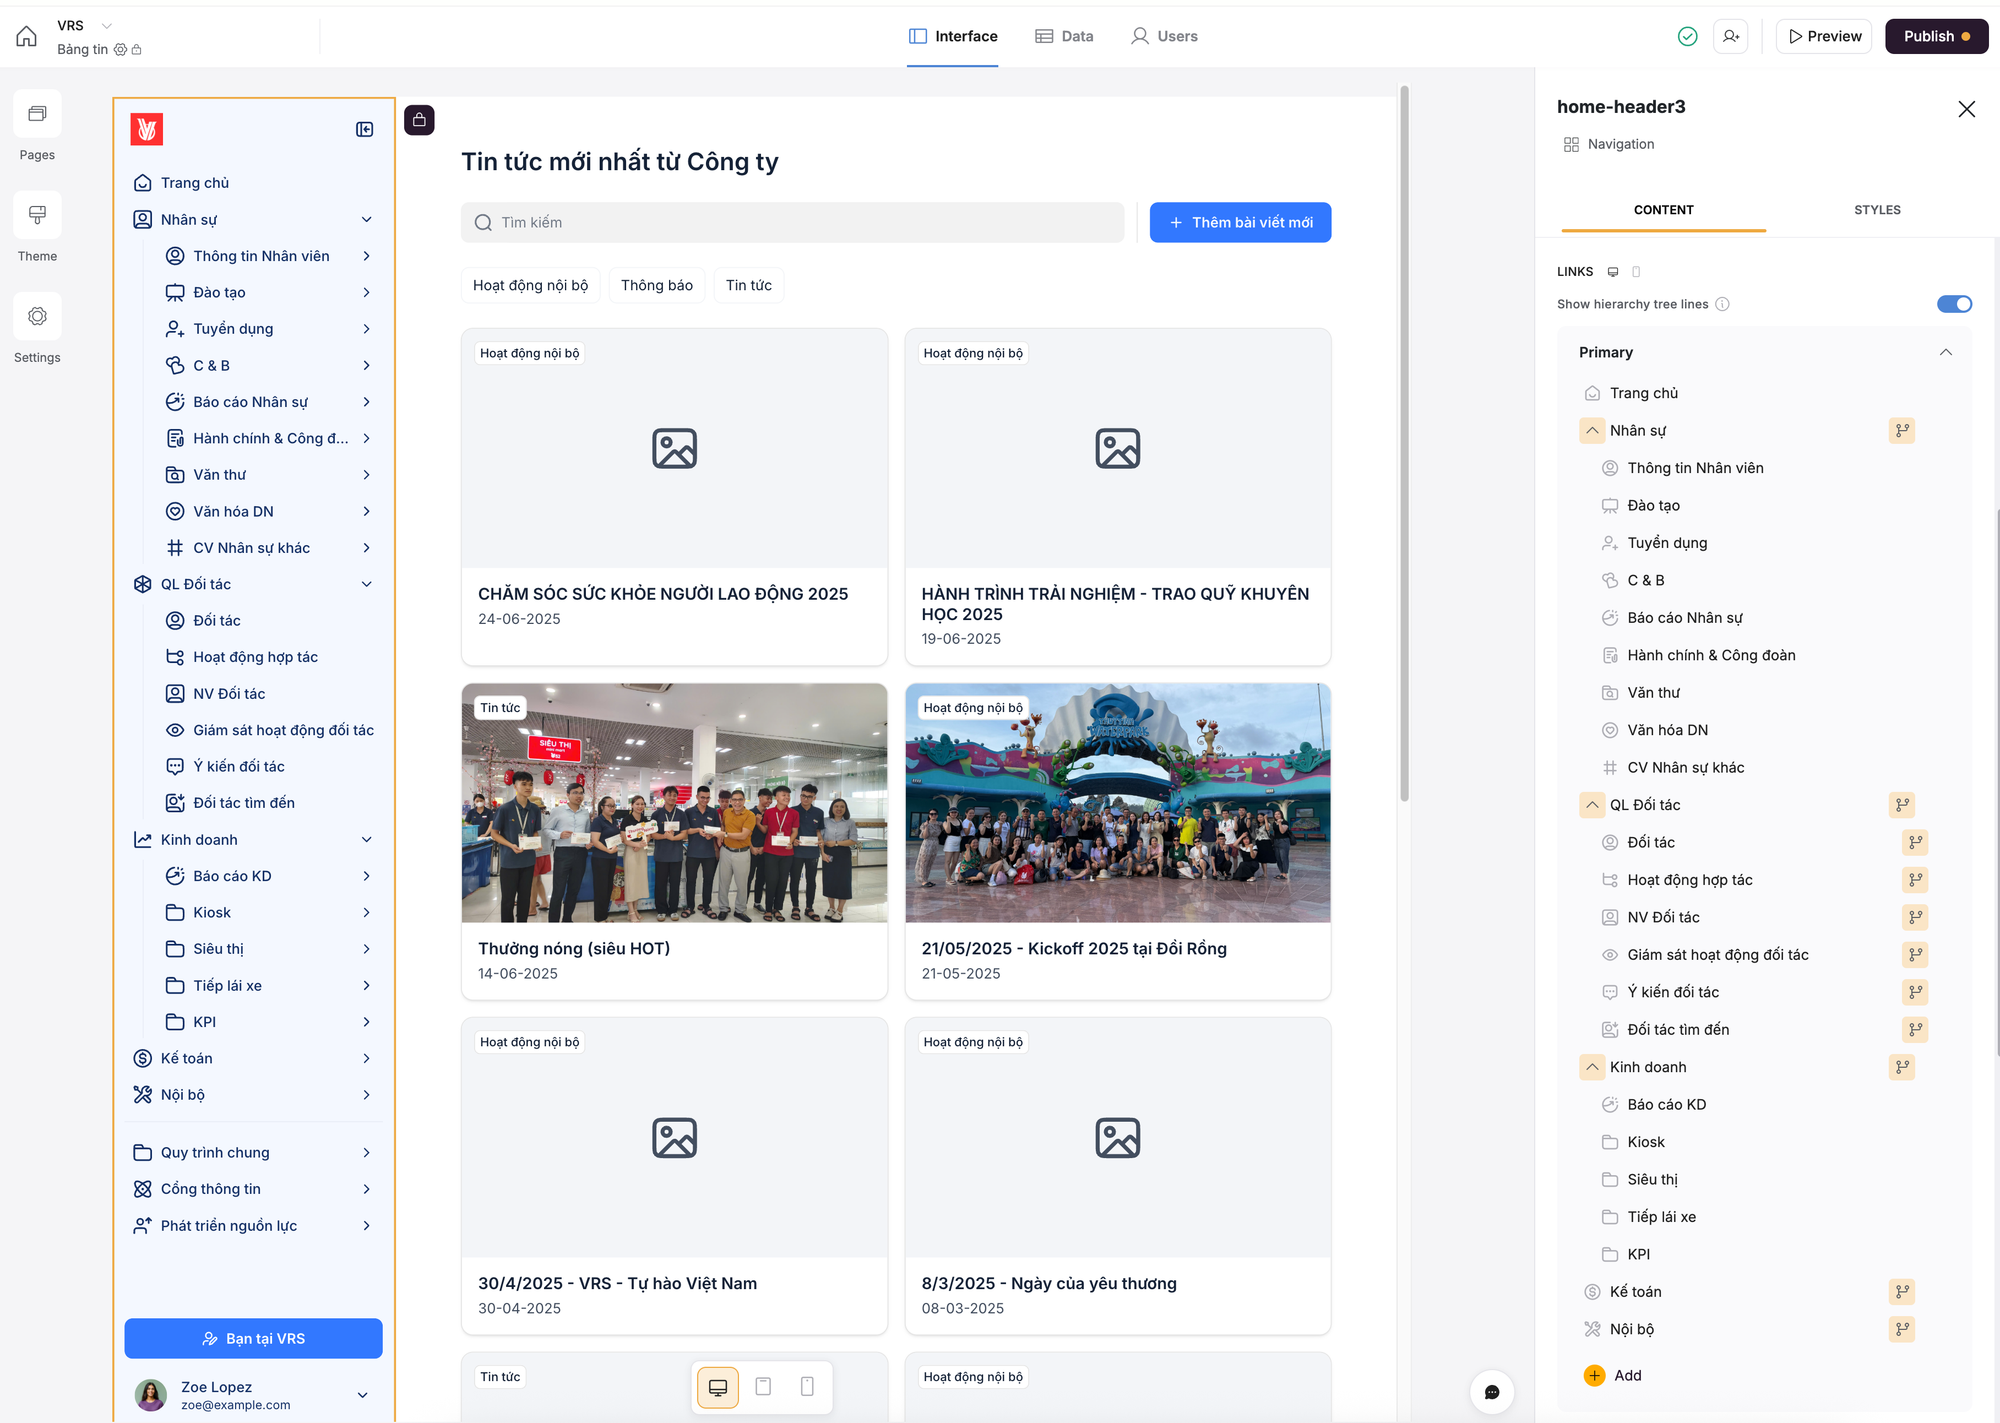Click the mobile links icon next to LINKS
Viewport: 2000px width, 1423px height.
(1636, 272)
